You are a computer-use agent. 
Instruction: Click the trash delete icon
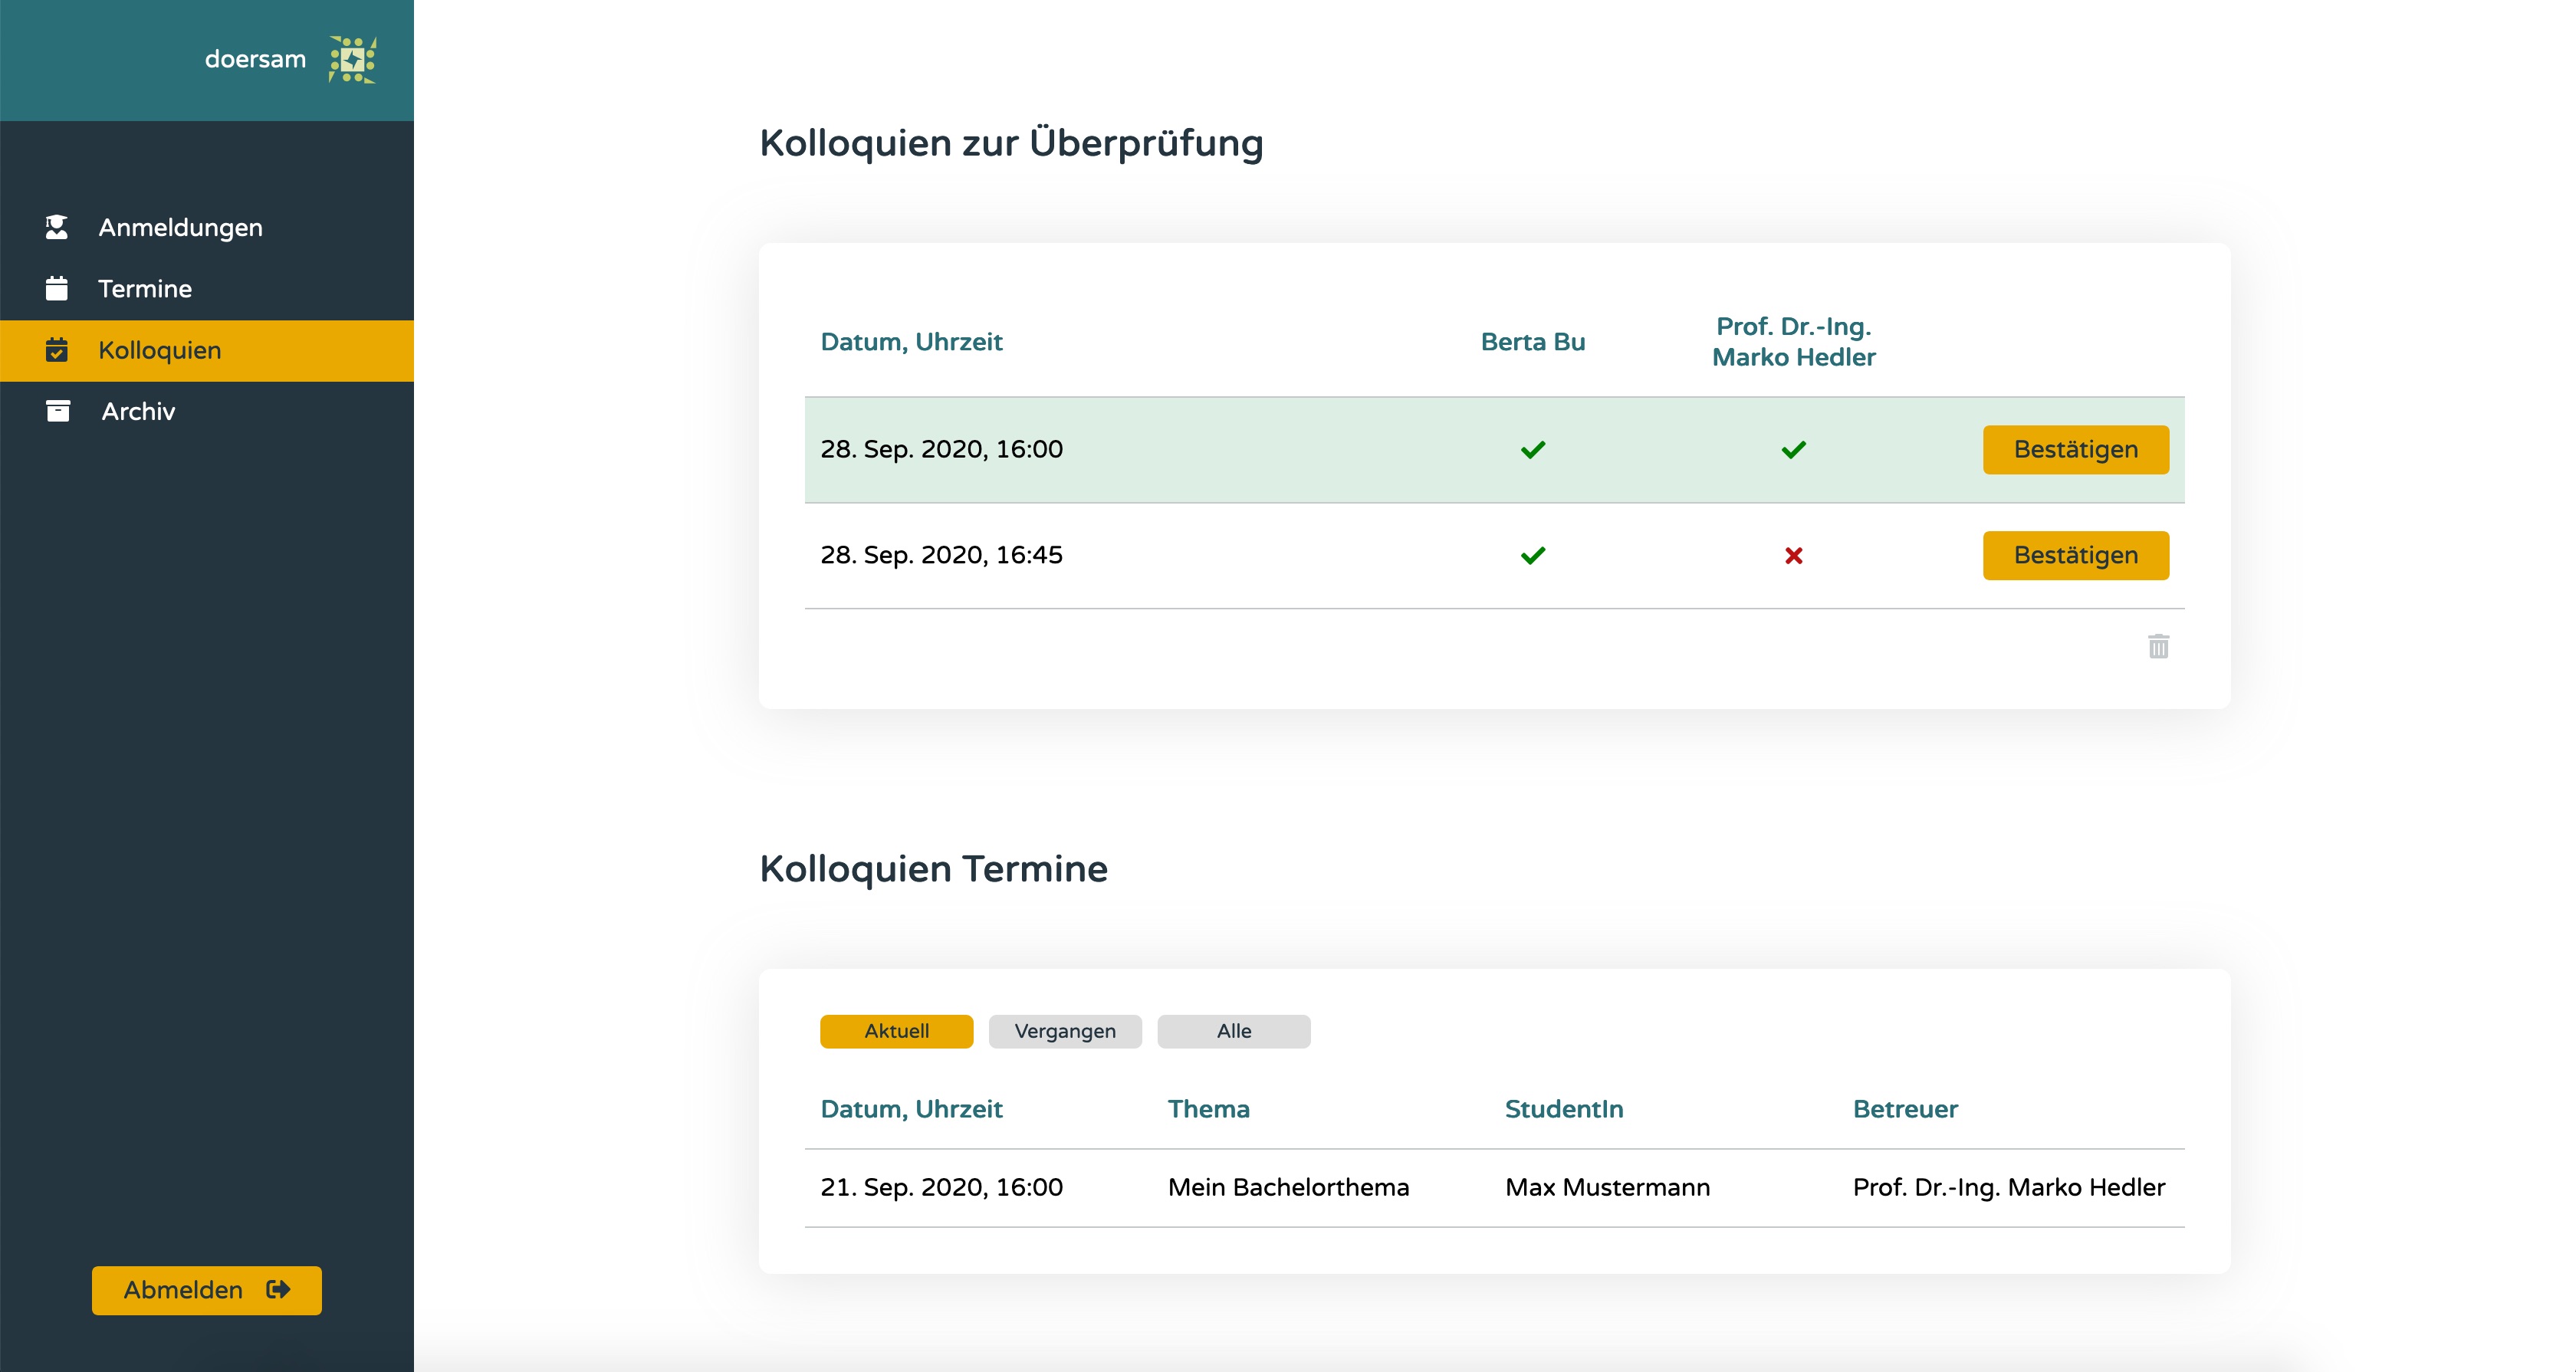tap(2158, 646)
